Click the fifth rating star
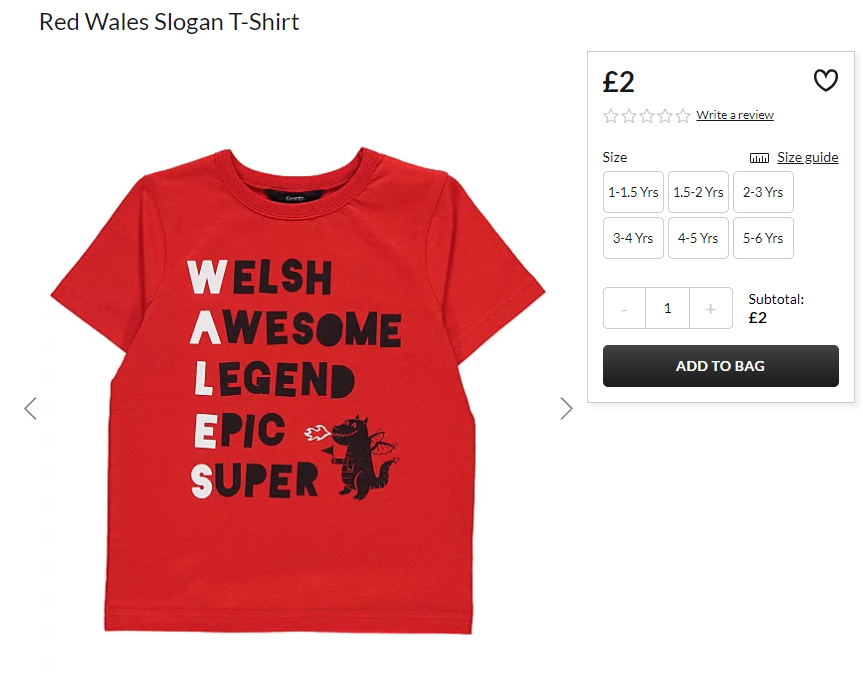The image size is (863, 681). [683, 116]
